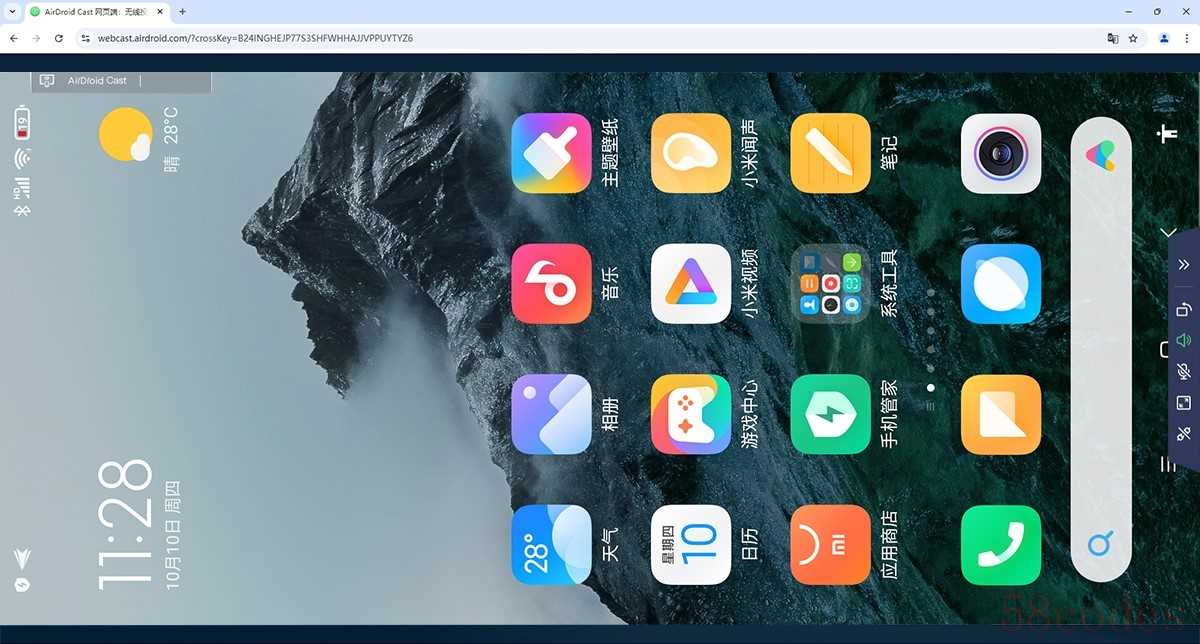Launch the camera app in the dock
This screenshot has width=1200, height=644.
coord(1001,153)
